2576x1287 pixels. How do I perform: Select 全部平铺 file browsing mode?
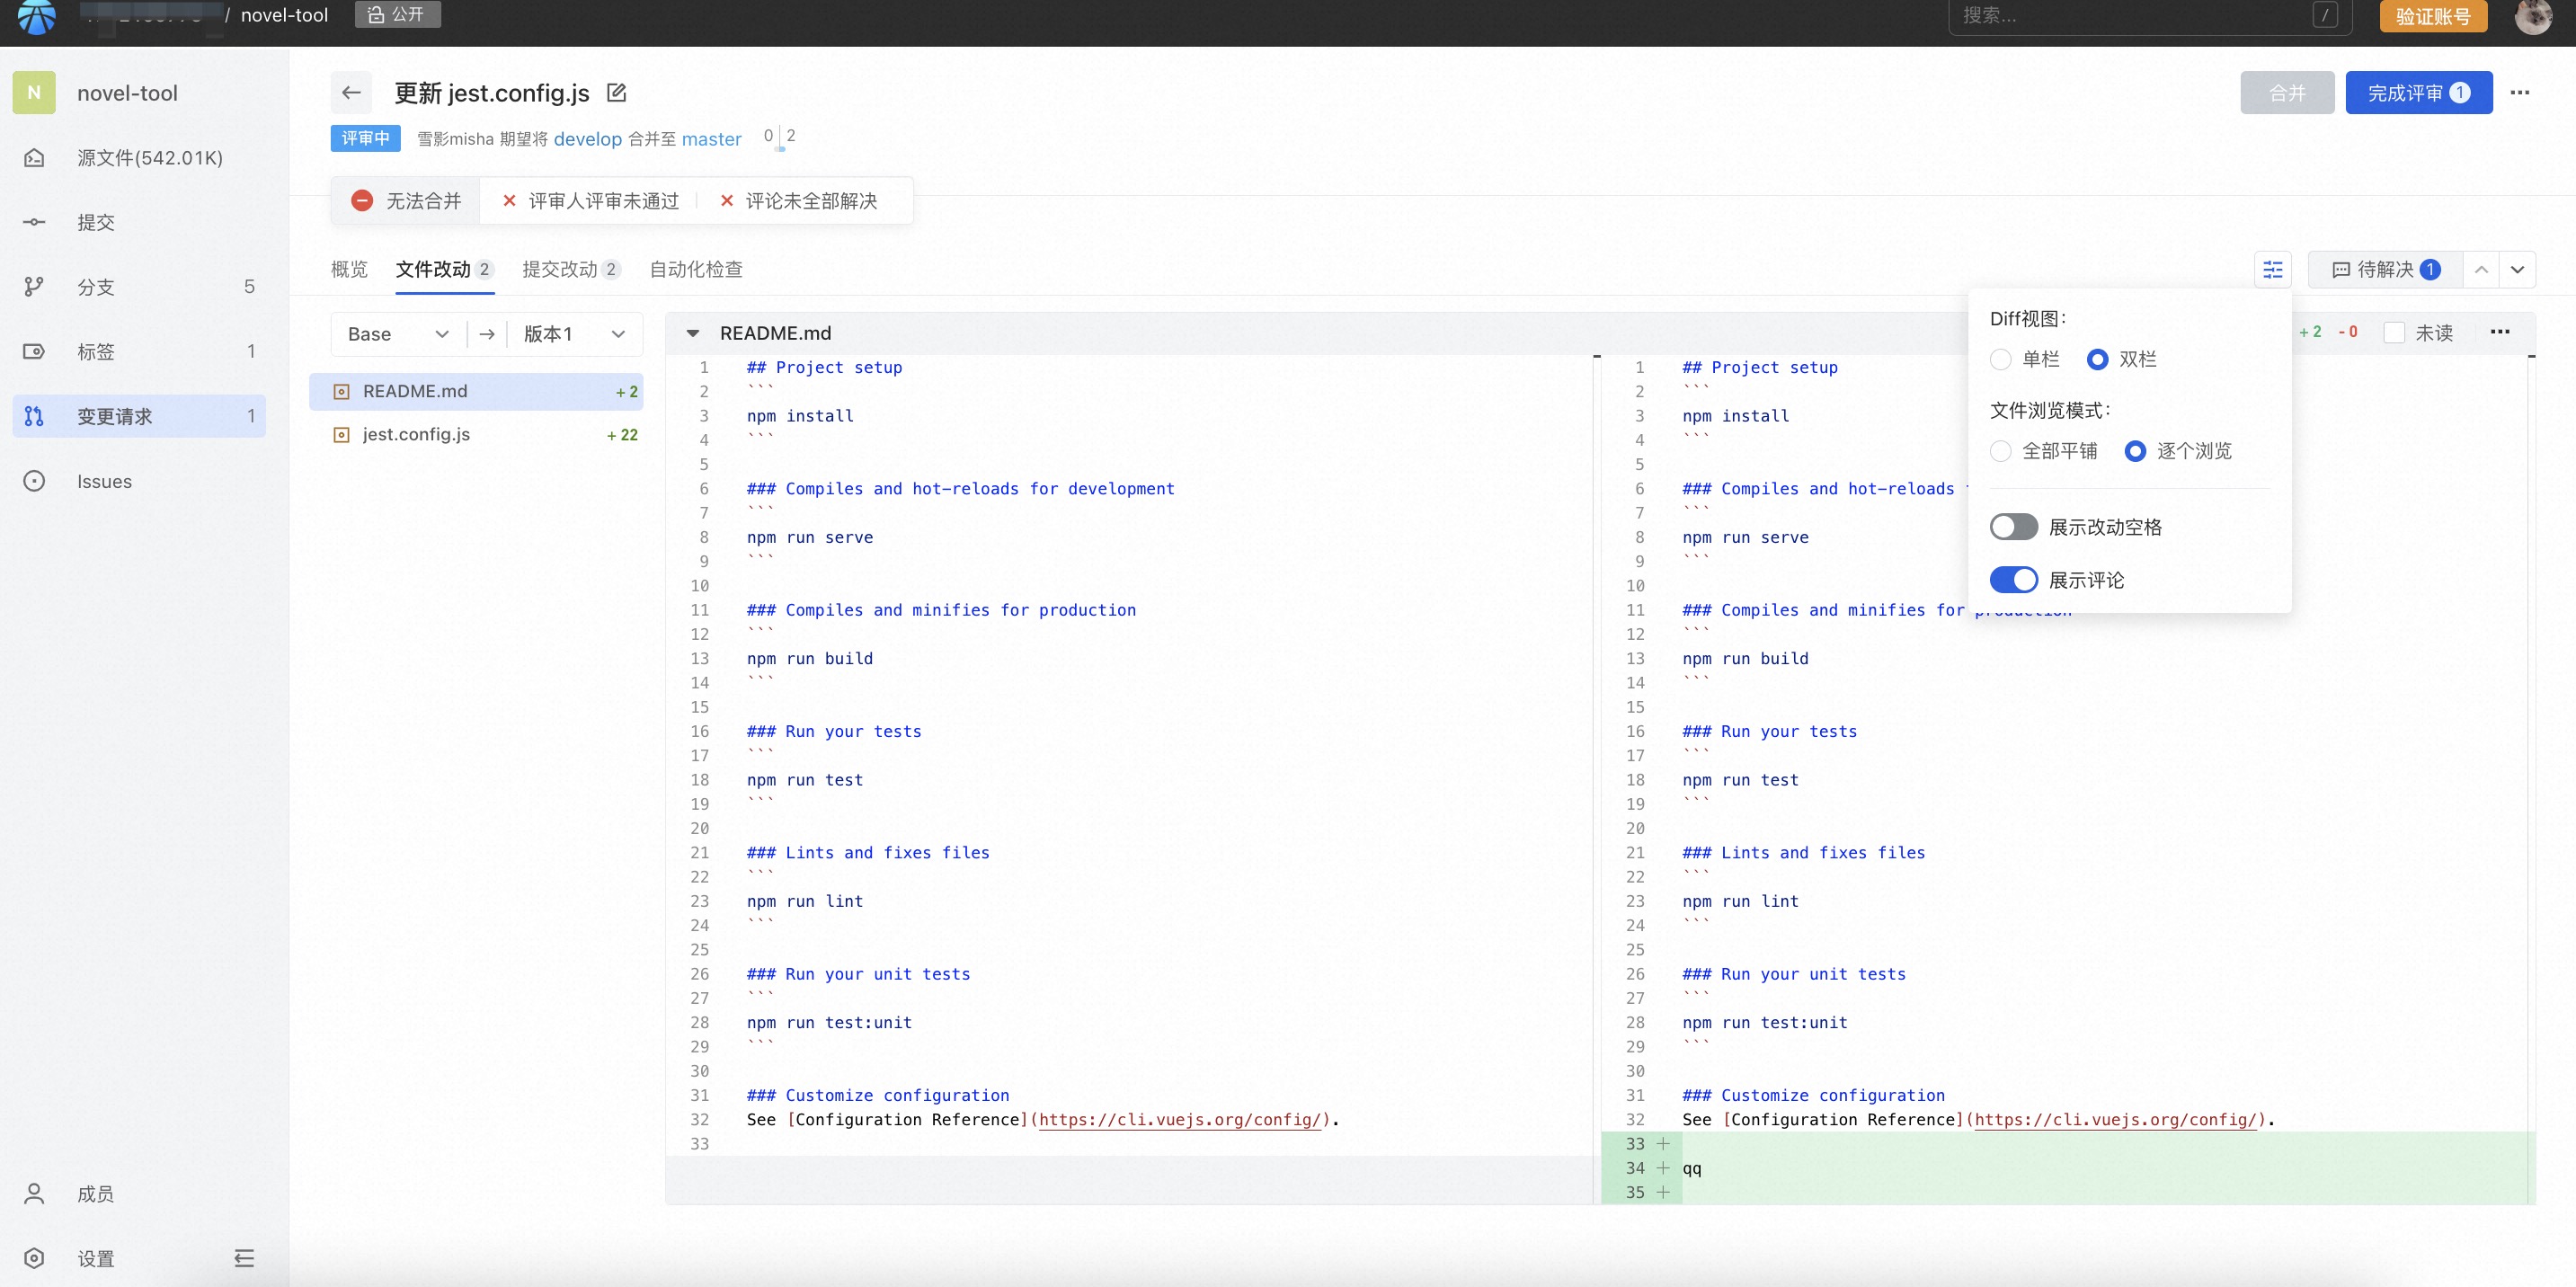(x=2001, y=451)
